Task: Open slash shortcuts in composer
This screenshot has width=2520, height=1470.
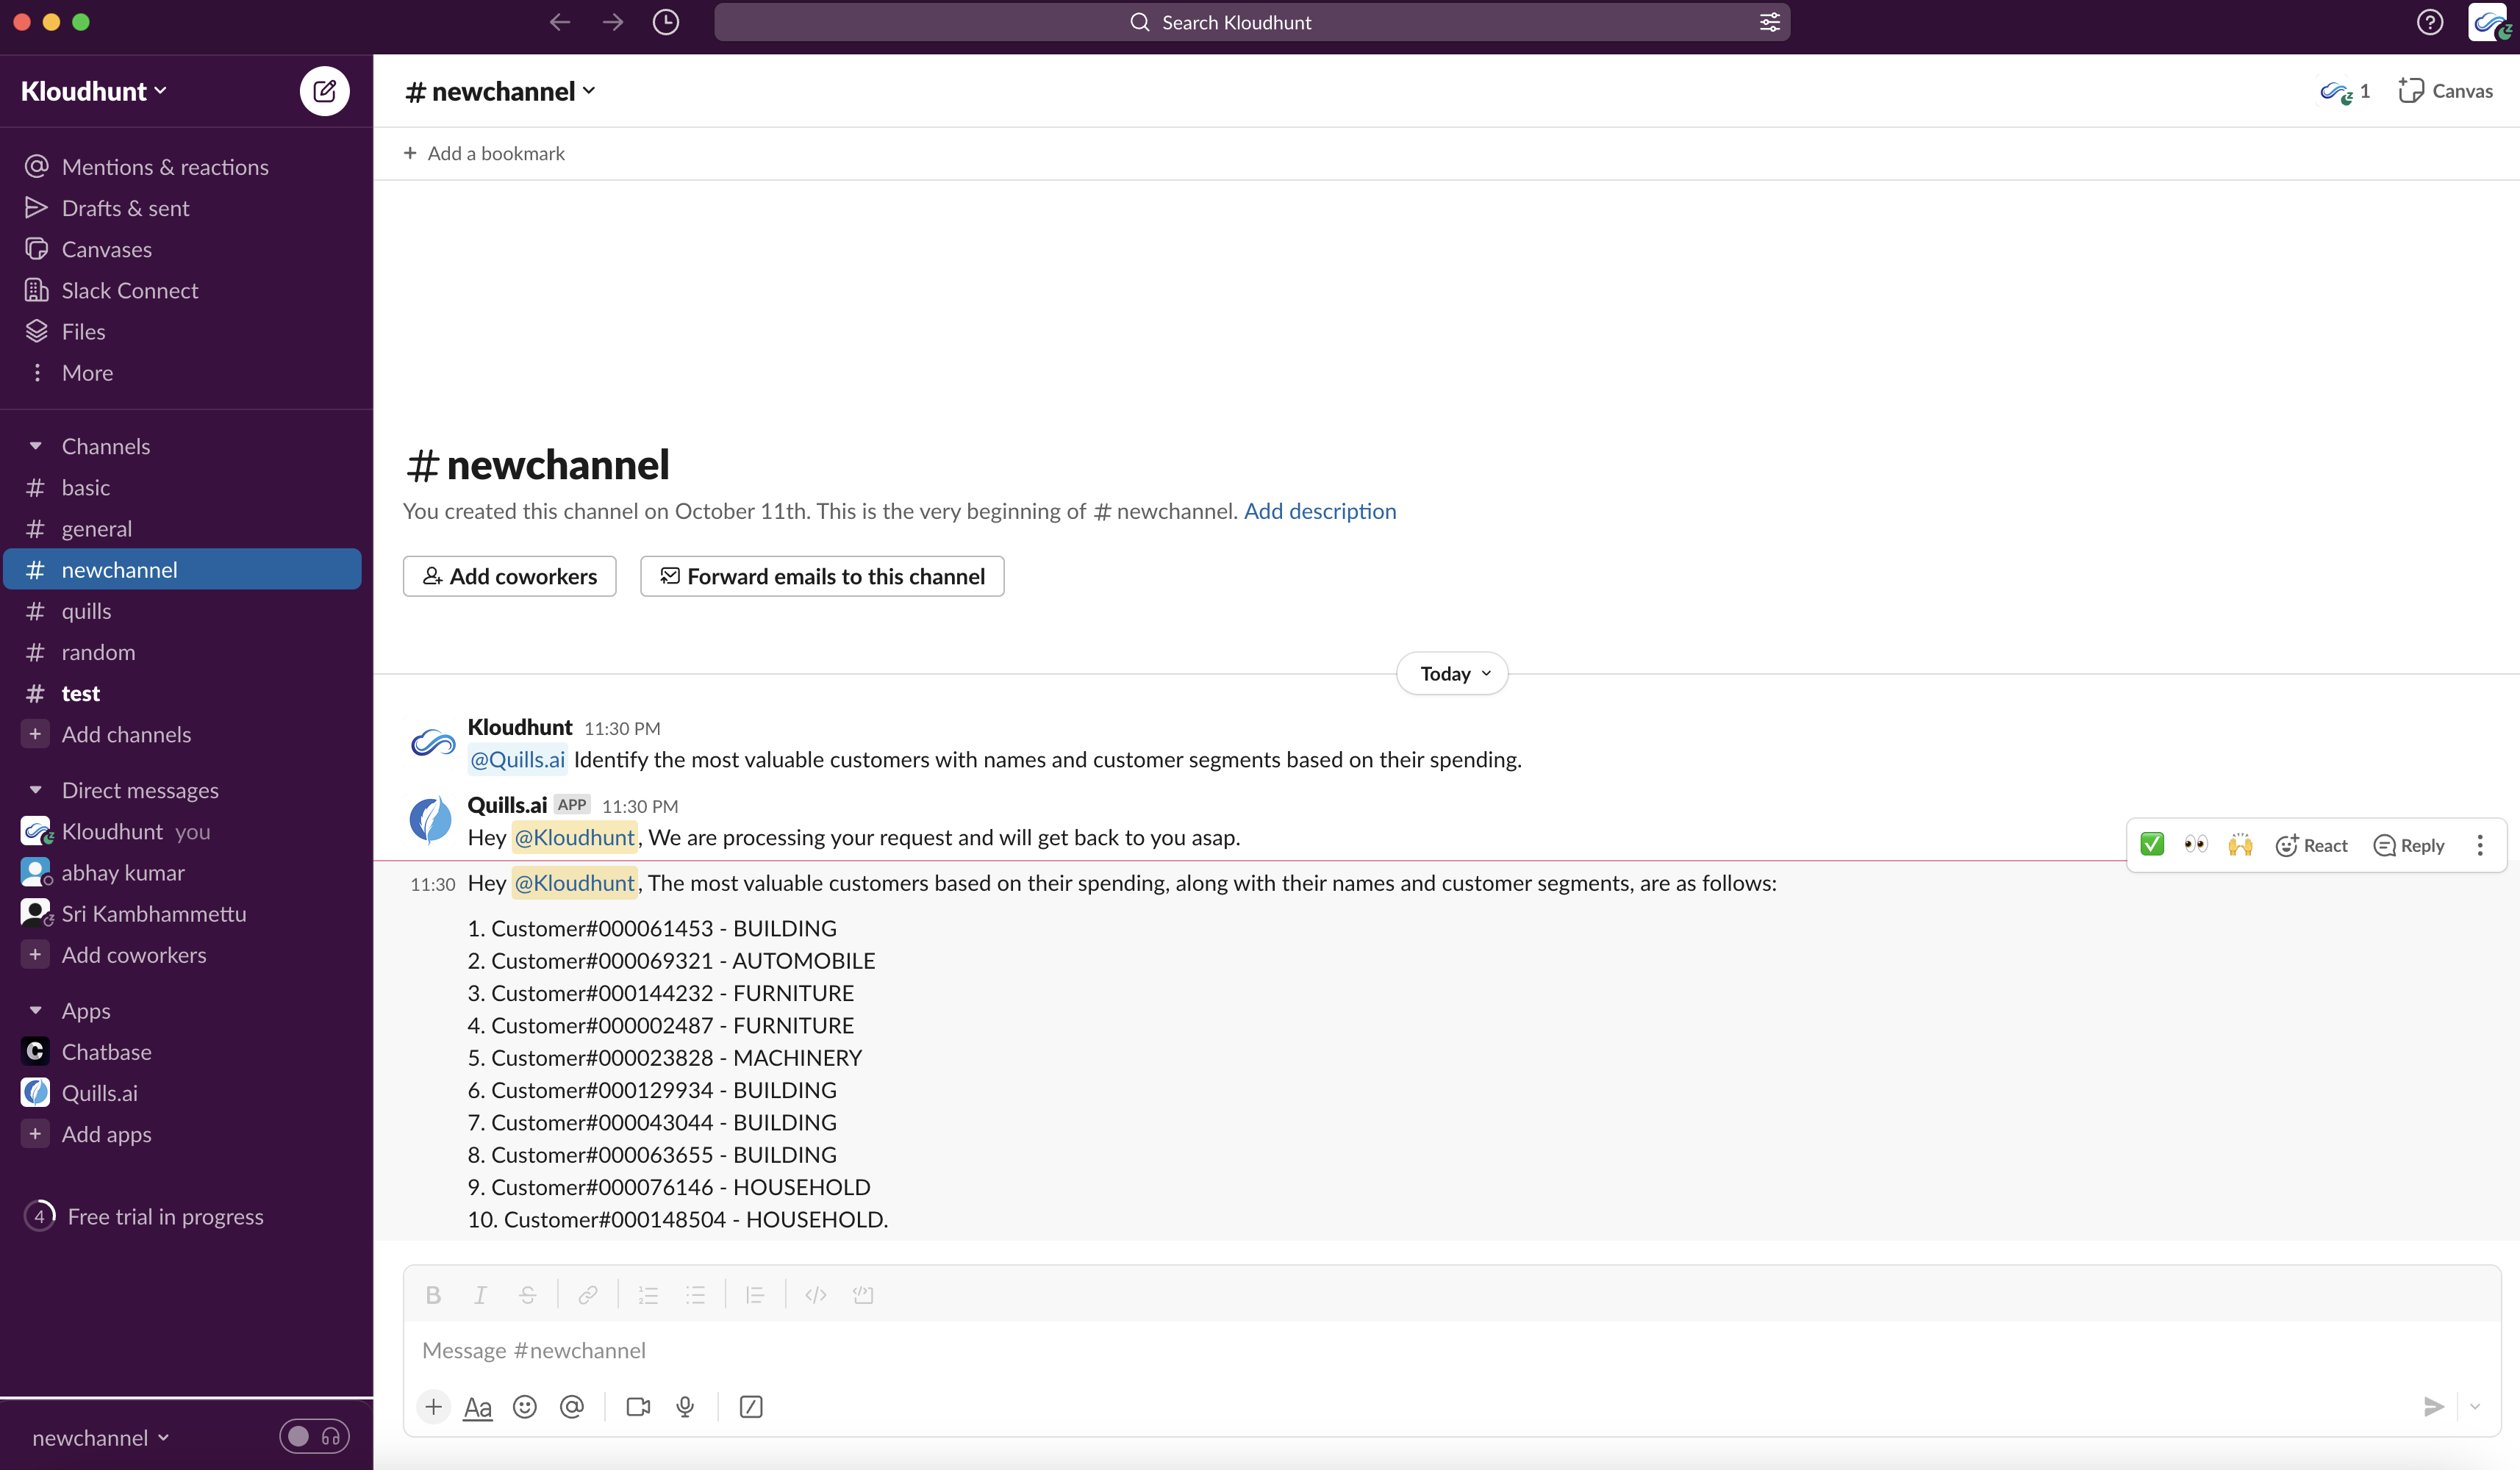Action: click(751, 1407)
